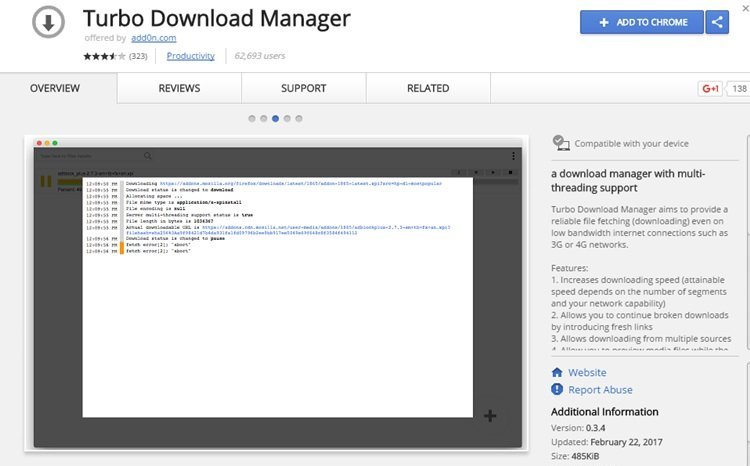Click the search magnifier icon in preview
The width and height of the screenshot is (750, 466).
click(x=148, y=156)
